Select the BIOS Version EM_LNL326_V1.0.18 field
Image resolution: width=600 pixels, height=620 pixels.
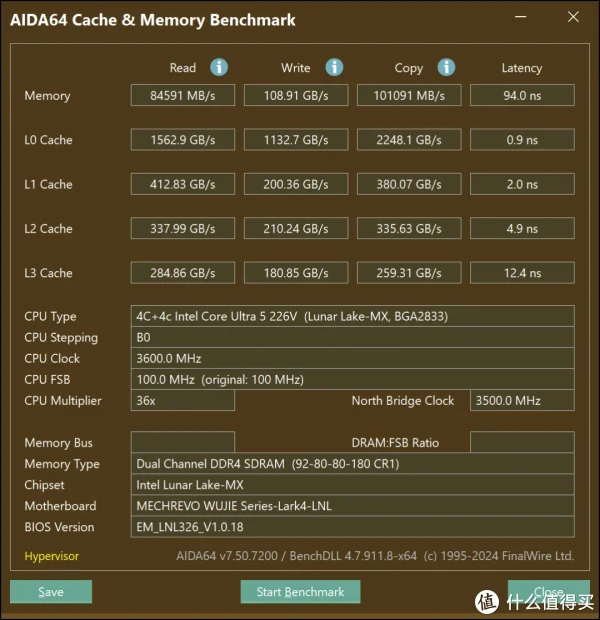coord(353,527)
